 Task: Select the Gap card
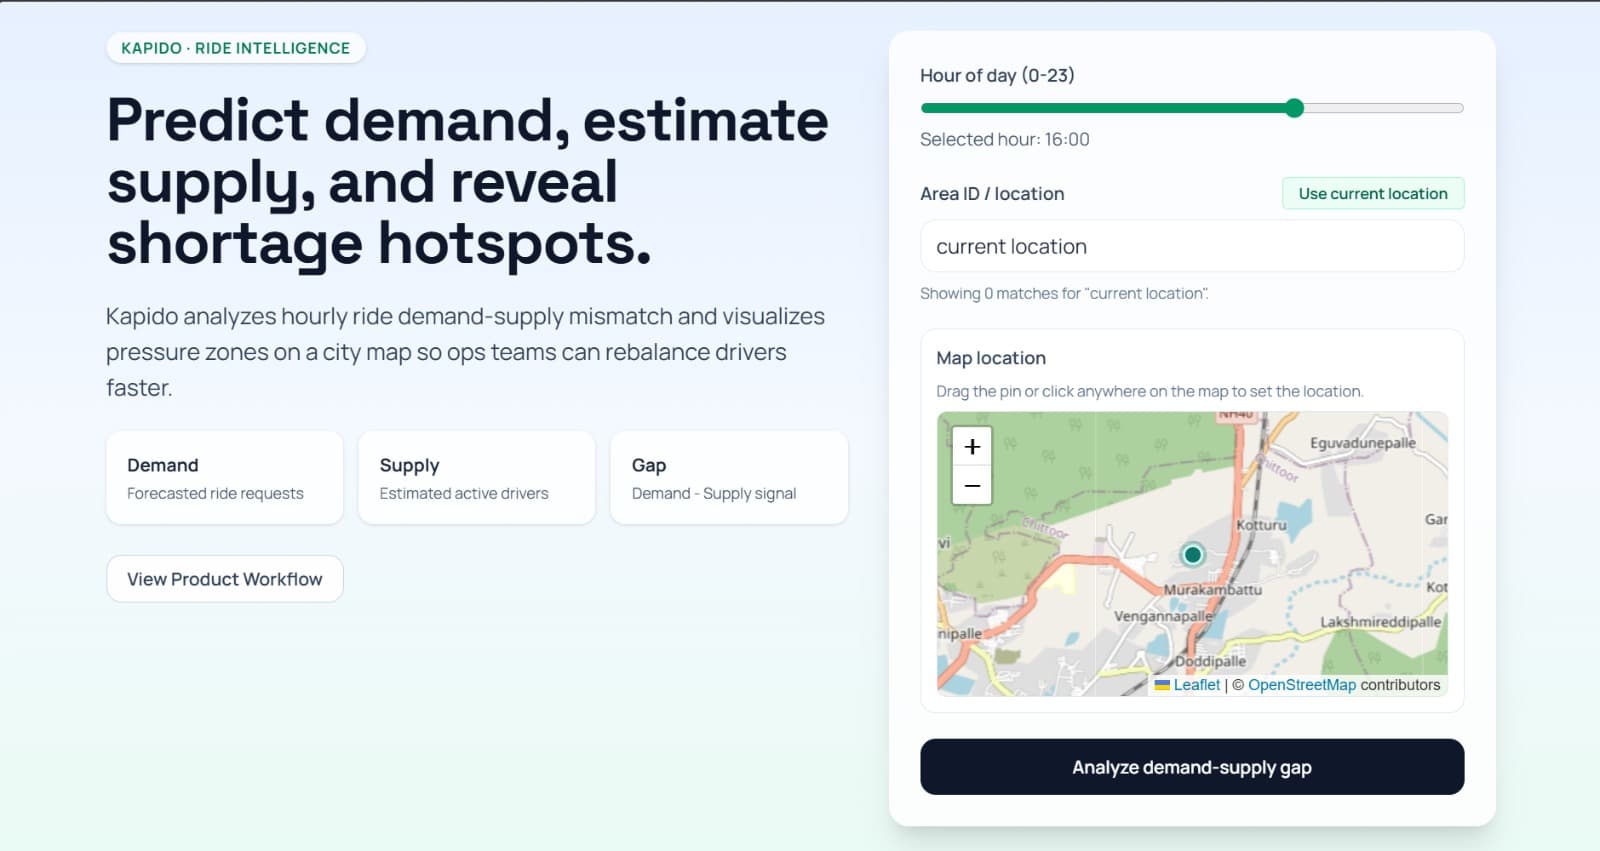(729, 478)
